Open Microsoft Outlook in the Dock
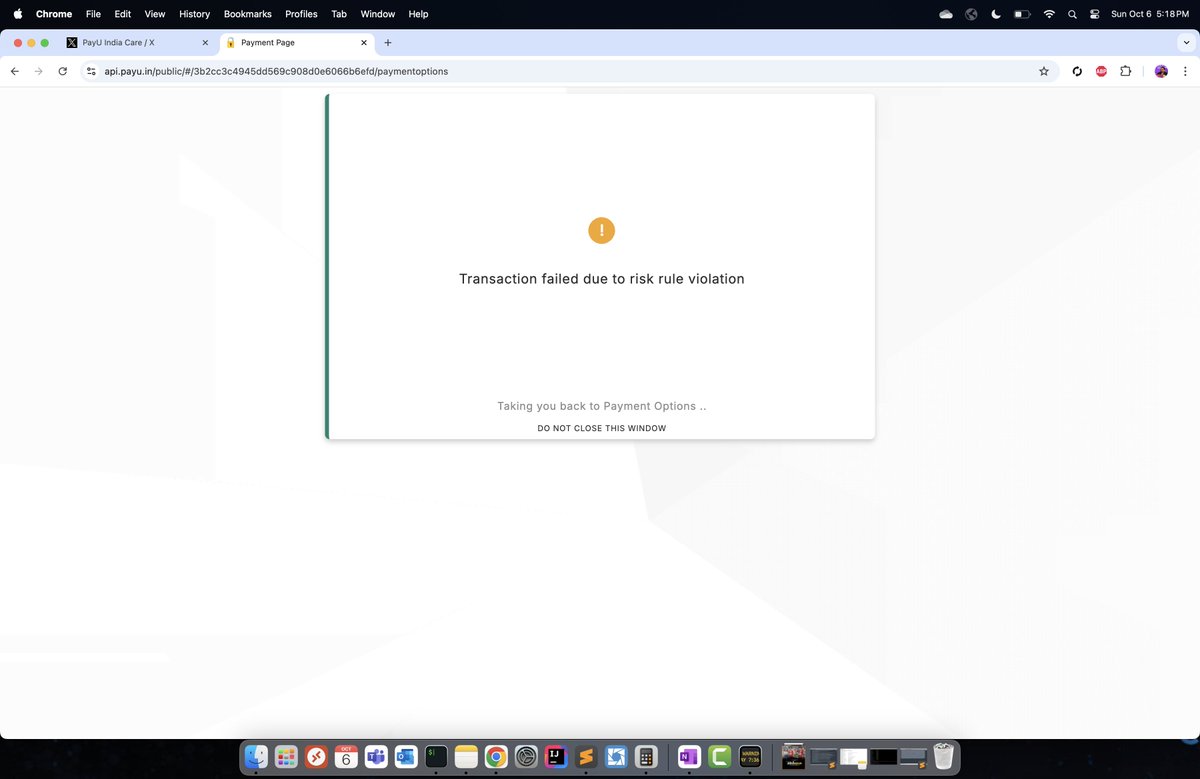This screenshot has height=779, width=1200. 406,757
